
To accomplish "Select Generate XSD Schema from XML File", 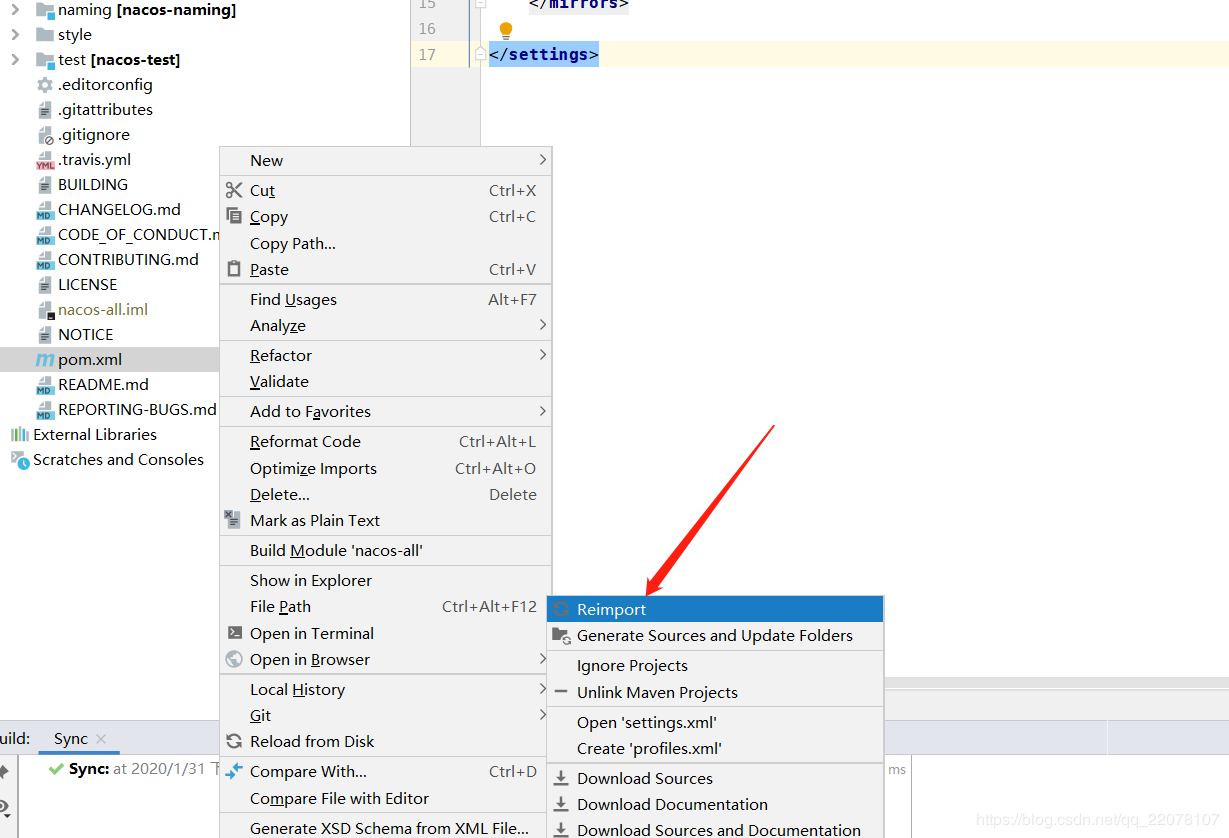I will 385,828.
